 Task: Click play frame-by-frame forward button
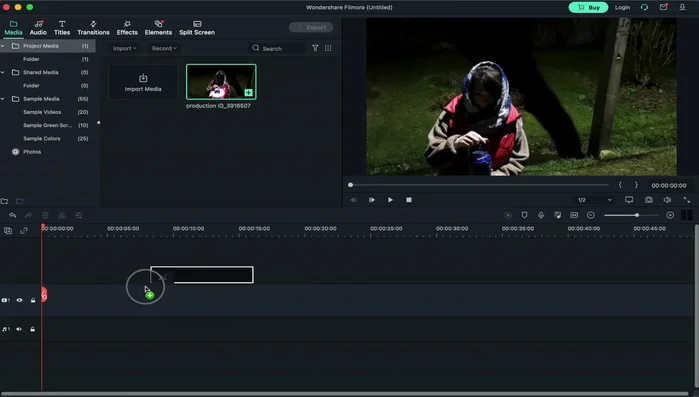tap(371, 200)
